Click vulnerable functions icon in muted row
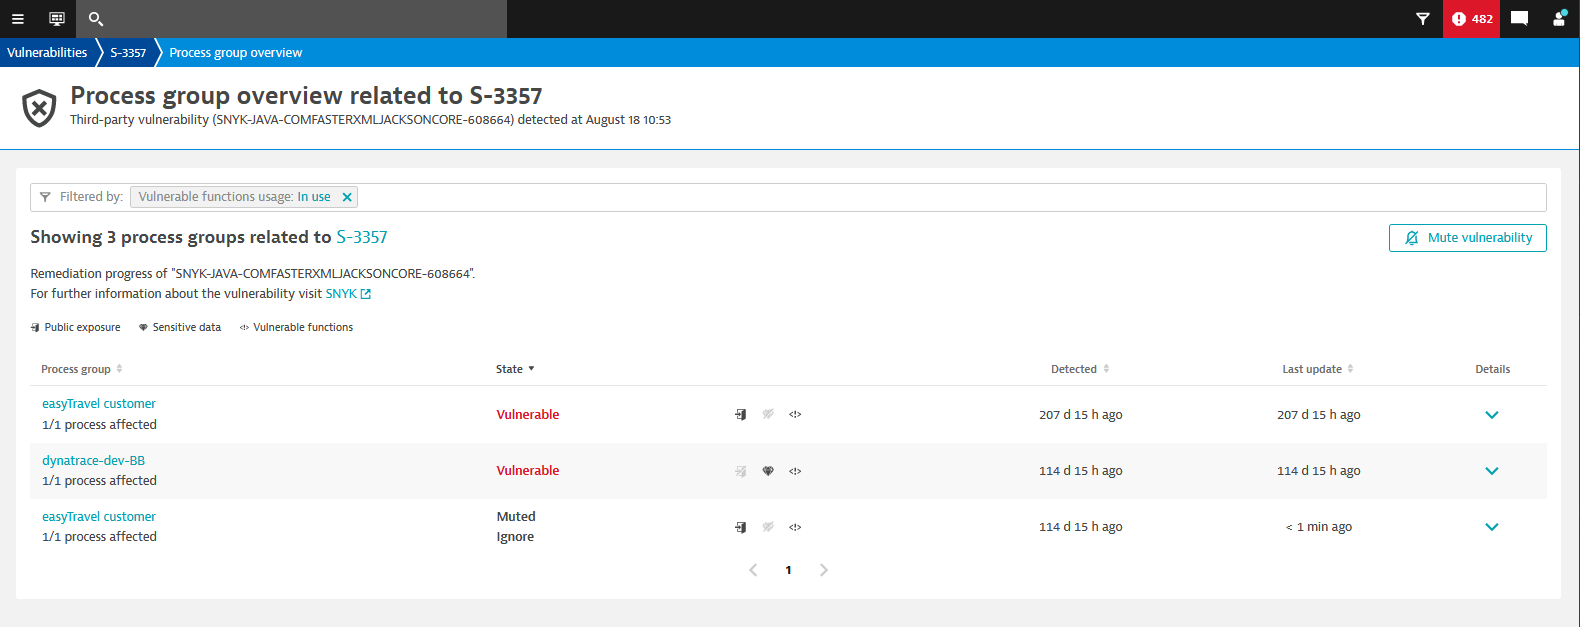 coord(795,527)
